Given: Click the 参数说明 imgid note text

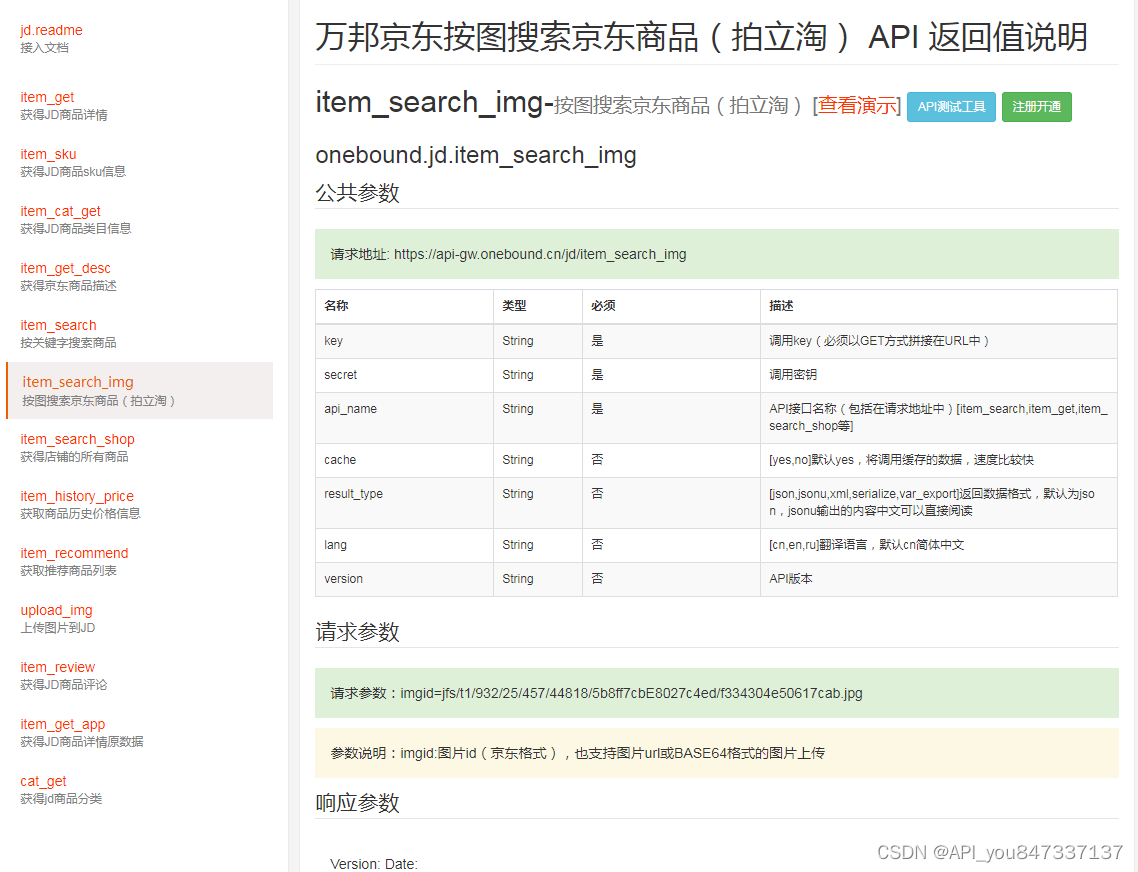Looking at the screenshot, I should click(577, 753).
